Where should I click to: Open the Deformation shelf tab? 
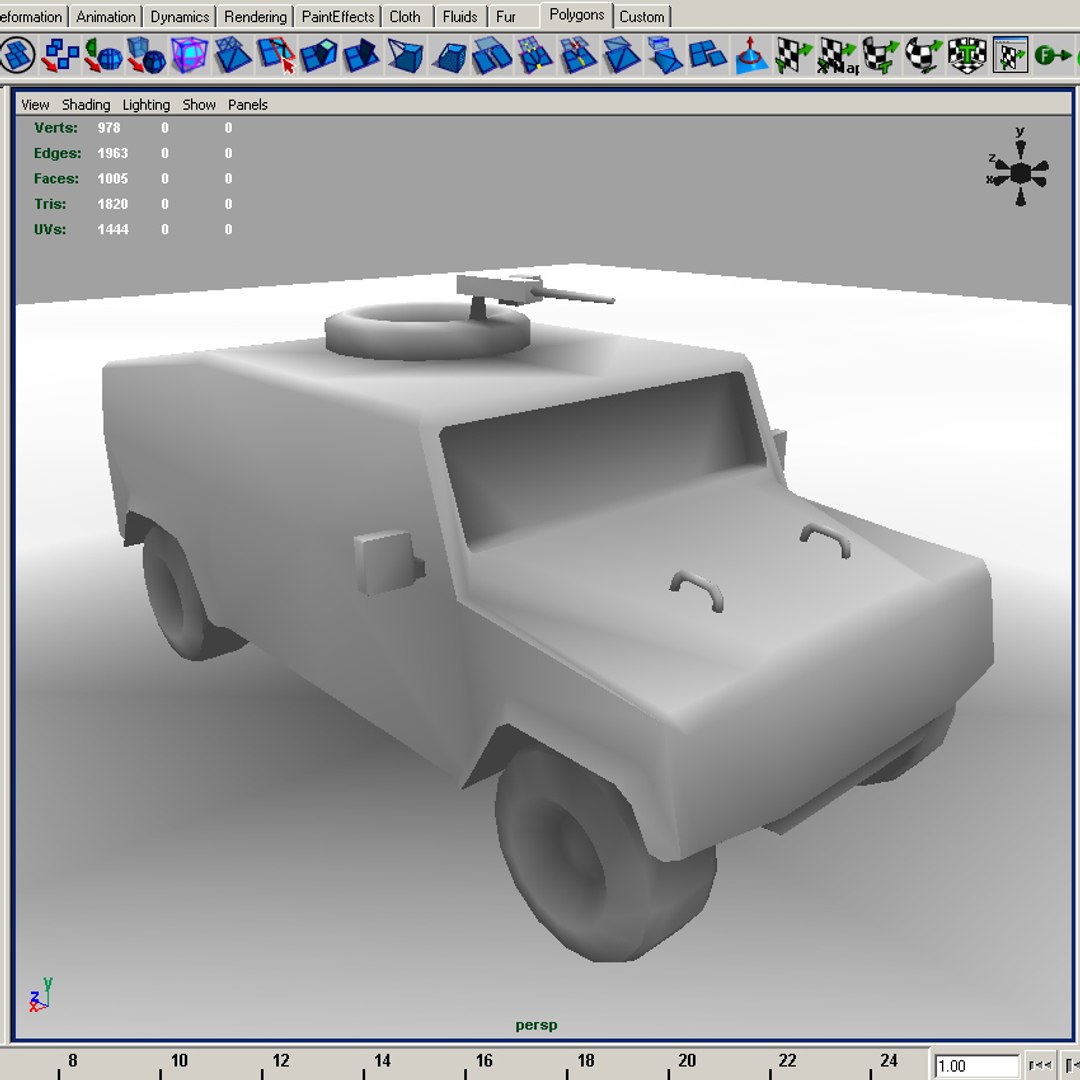[32, 17]
